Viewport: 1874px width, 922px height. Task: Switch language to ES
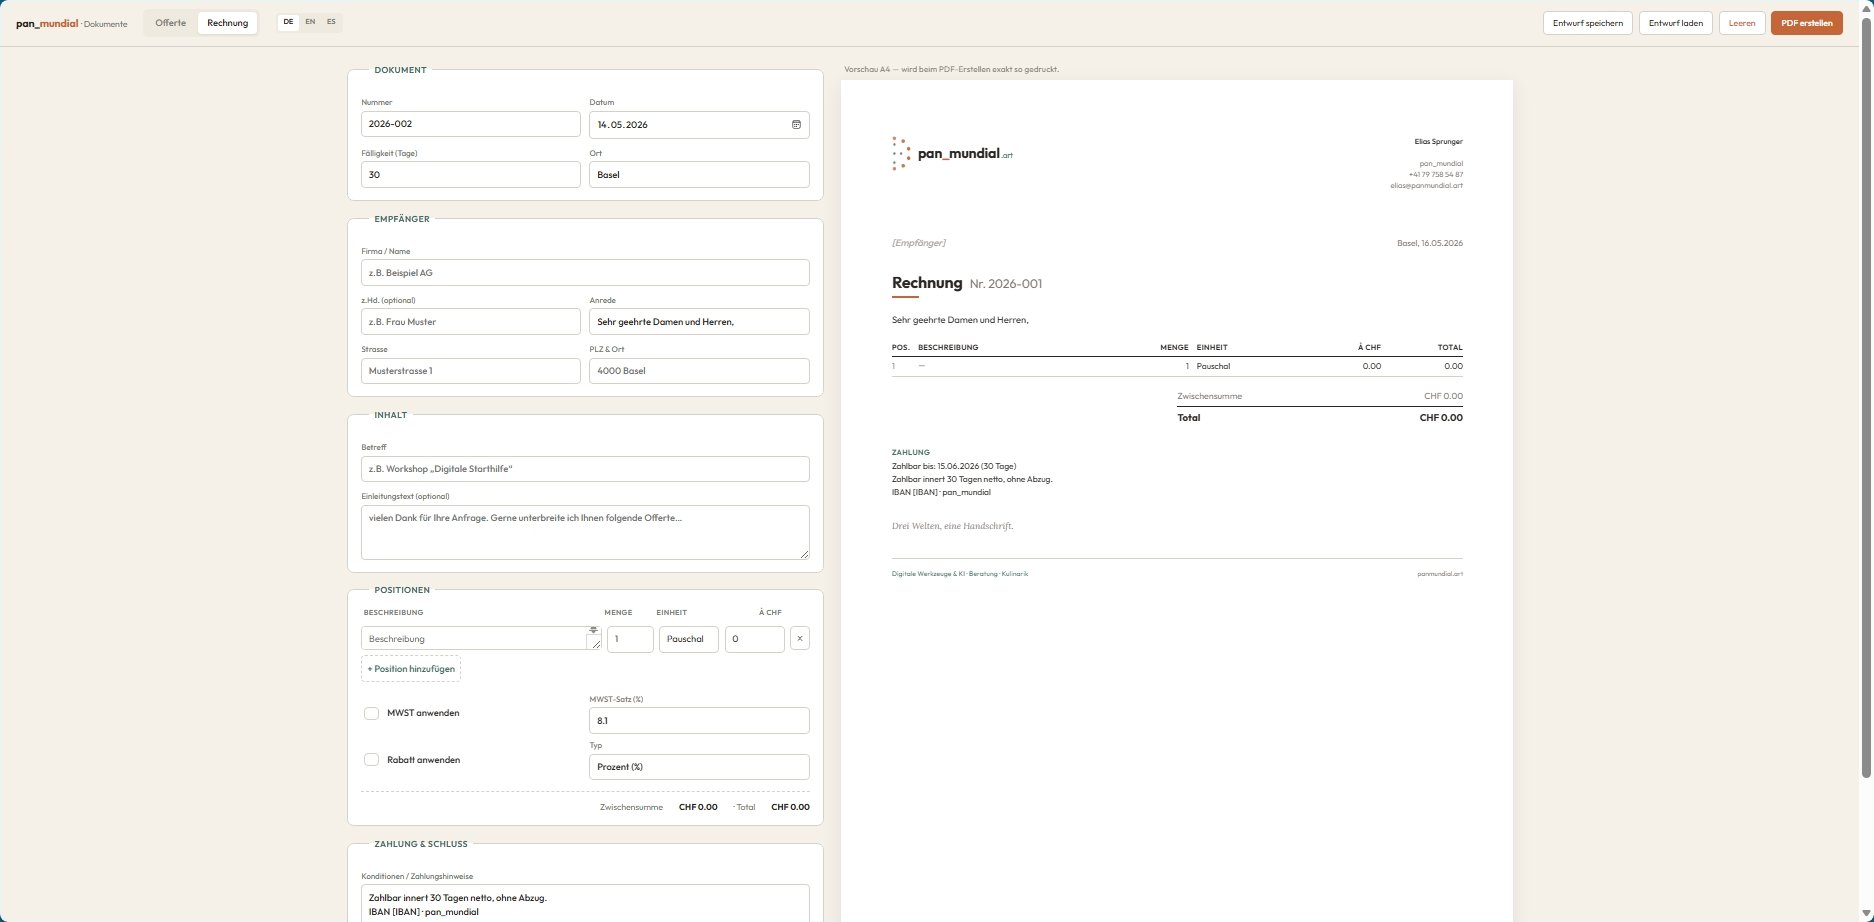click(331, 22)
